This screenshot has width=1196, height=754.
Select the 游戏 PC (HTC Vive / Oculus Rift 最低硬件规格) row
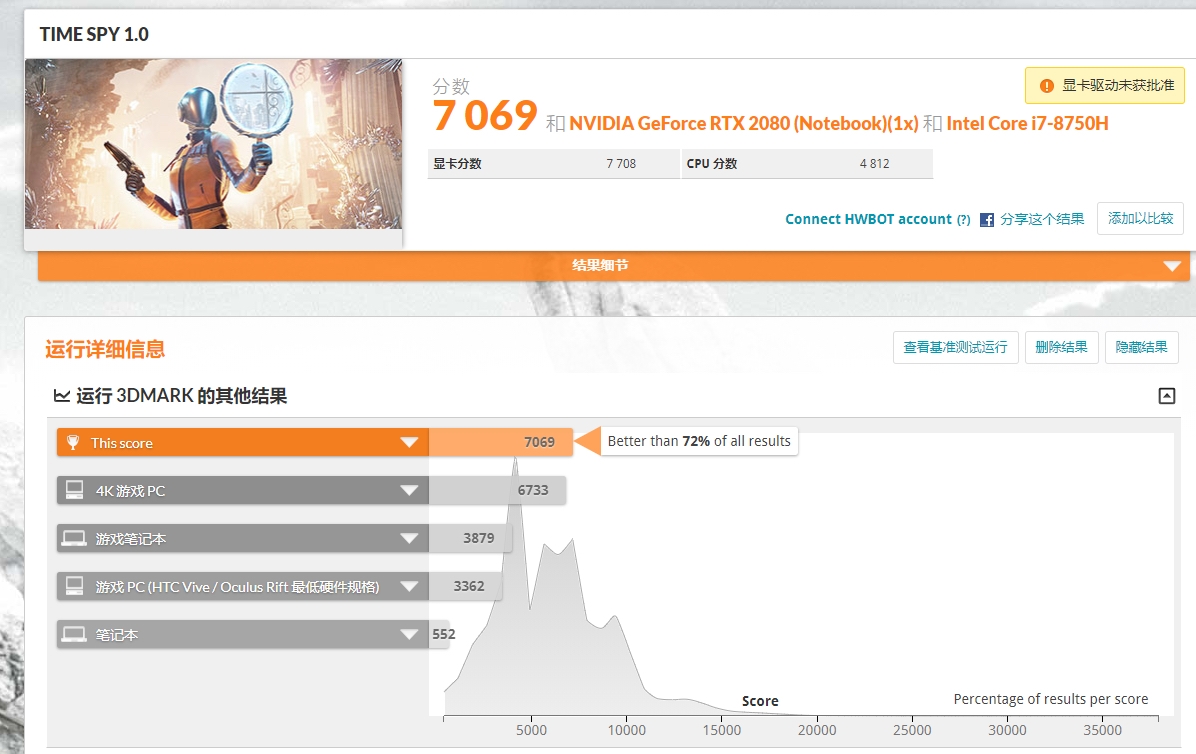point(243,586)
